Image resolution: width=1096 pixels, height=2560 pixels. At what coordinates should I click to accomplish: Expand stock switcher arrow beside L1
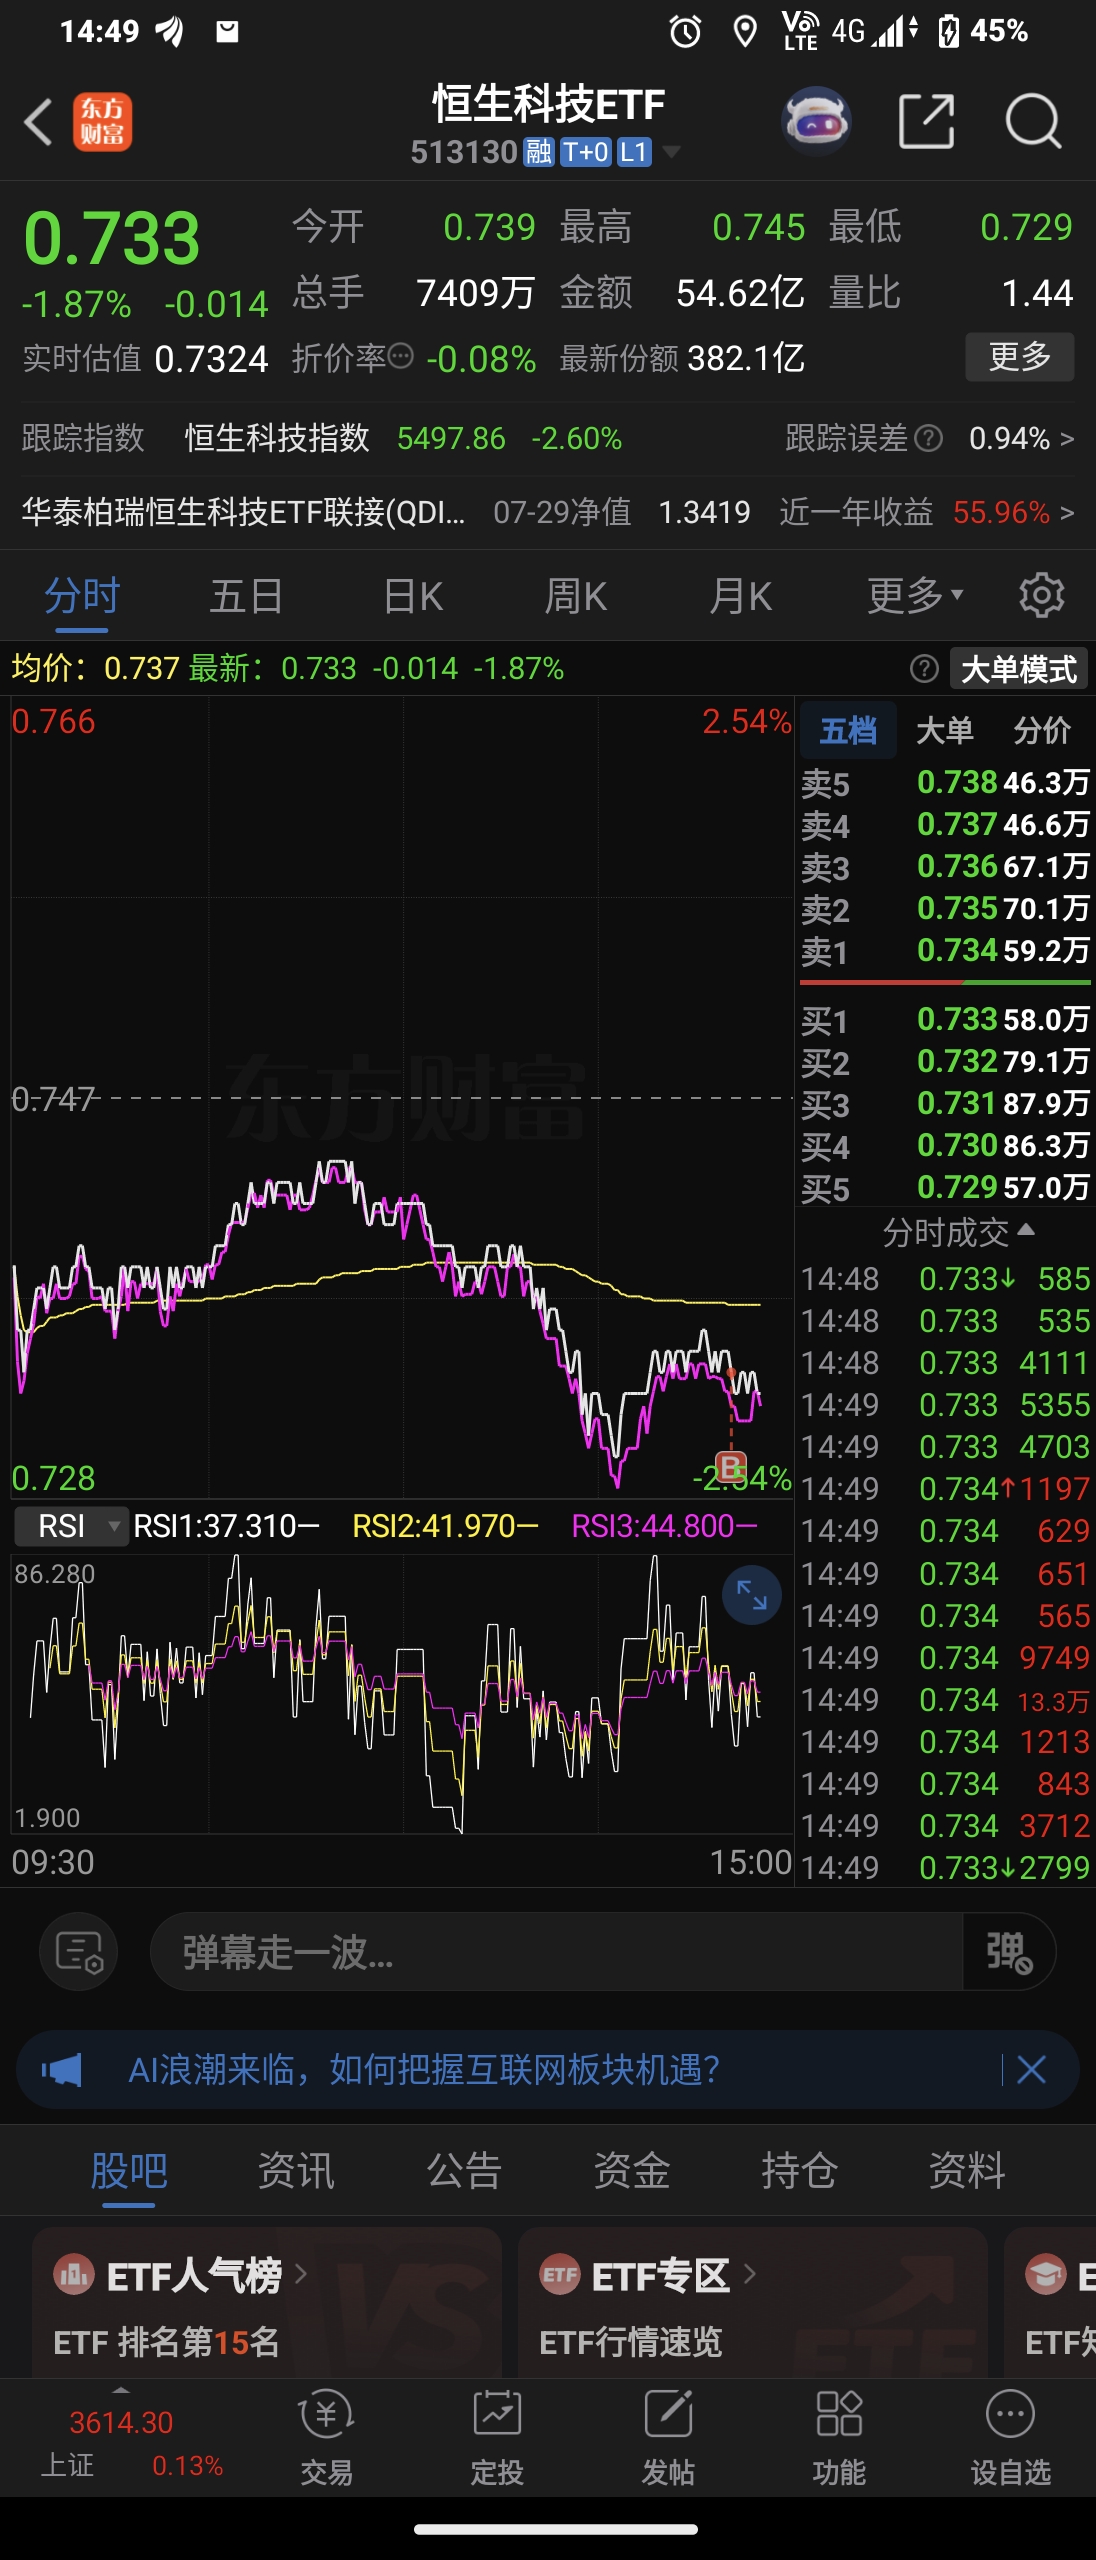coord(672,152)
